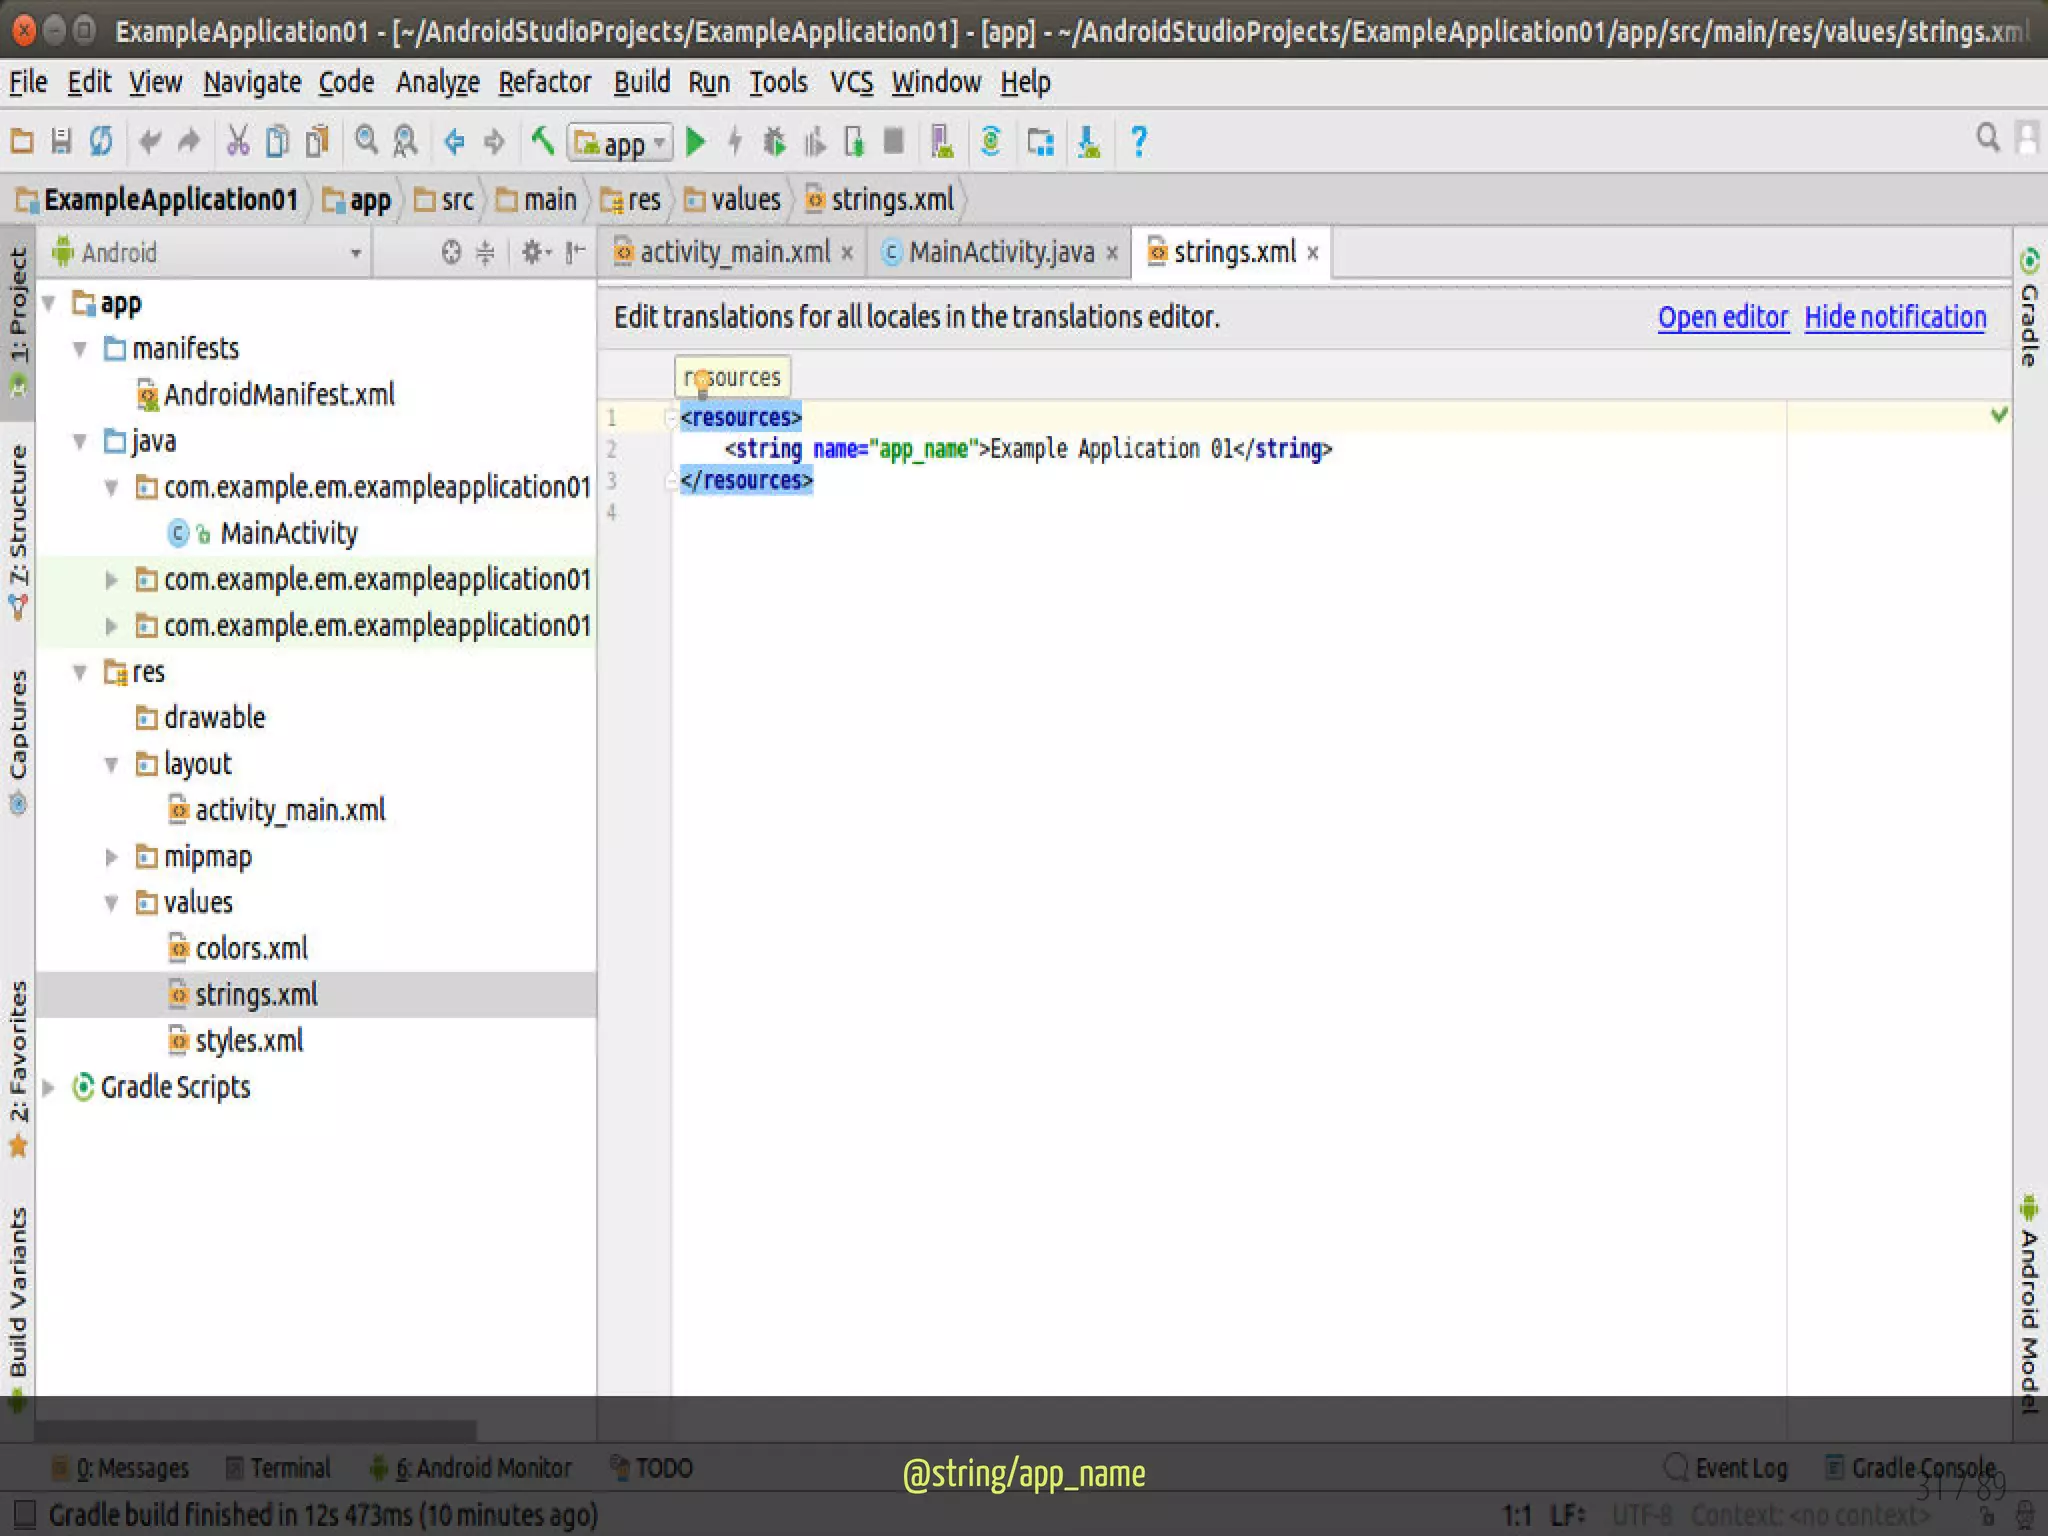
Task: Toggle the Gradle side panel
Action: (2029, 307)
